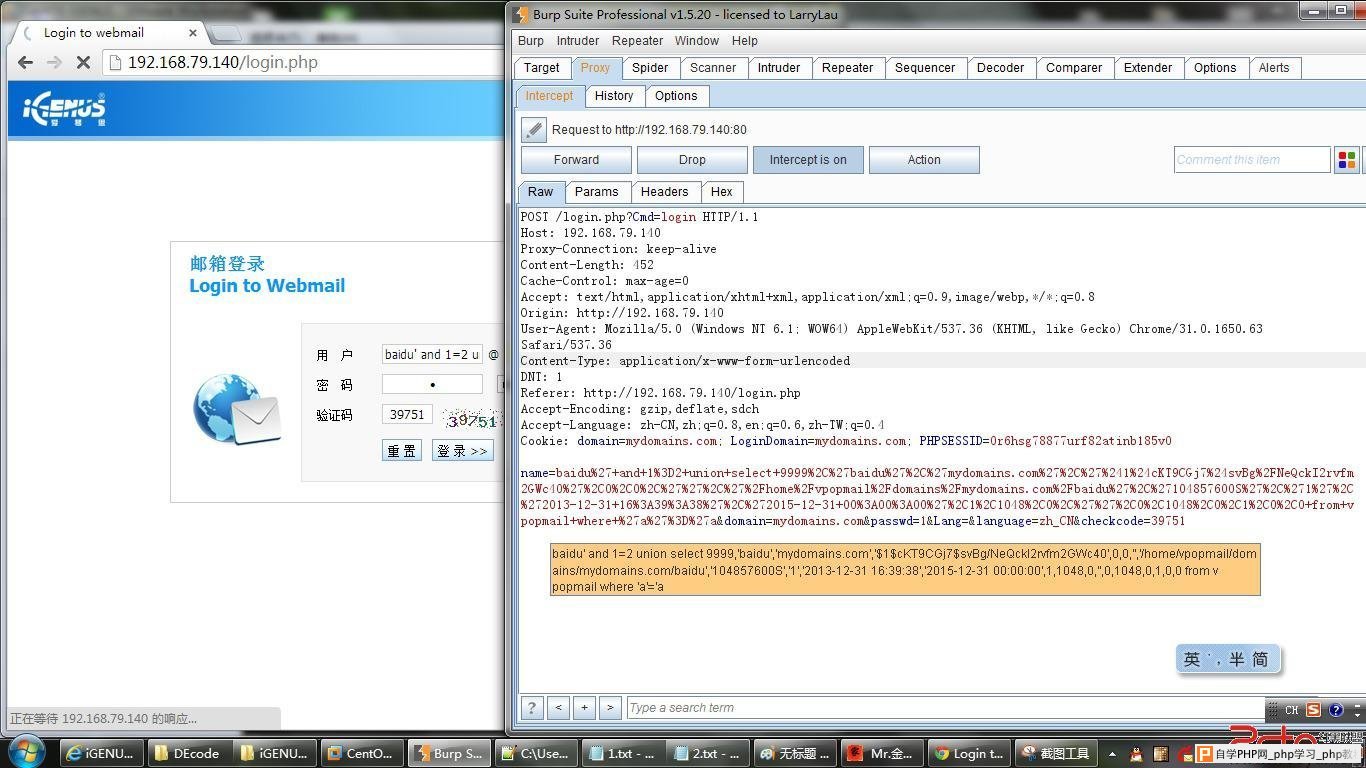1366x768 pixels.
Task: Click the iGENUS logo in the webmail header
Action: pyautogui.click(x=64, y=108)
